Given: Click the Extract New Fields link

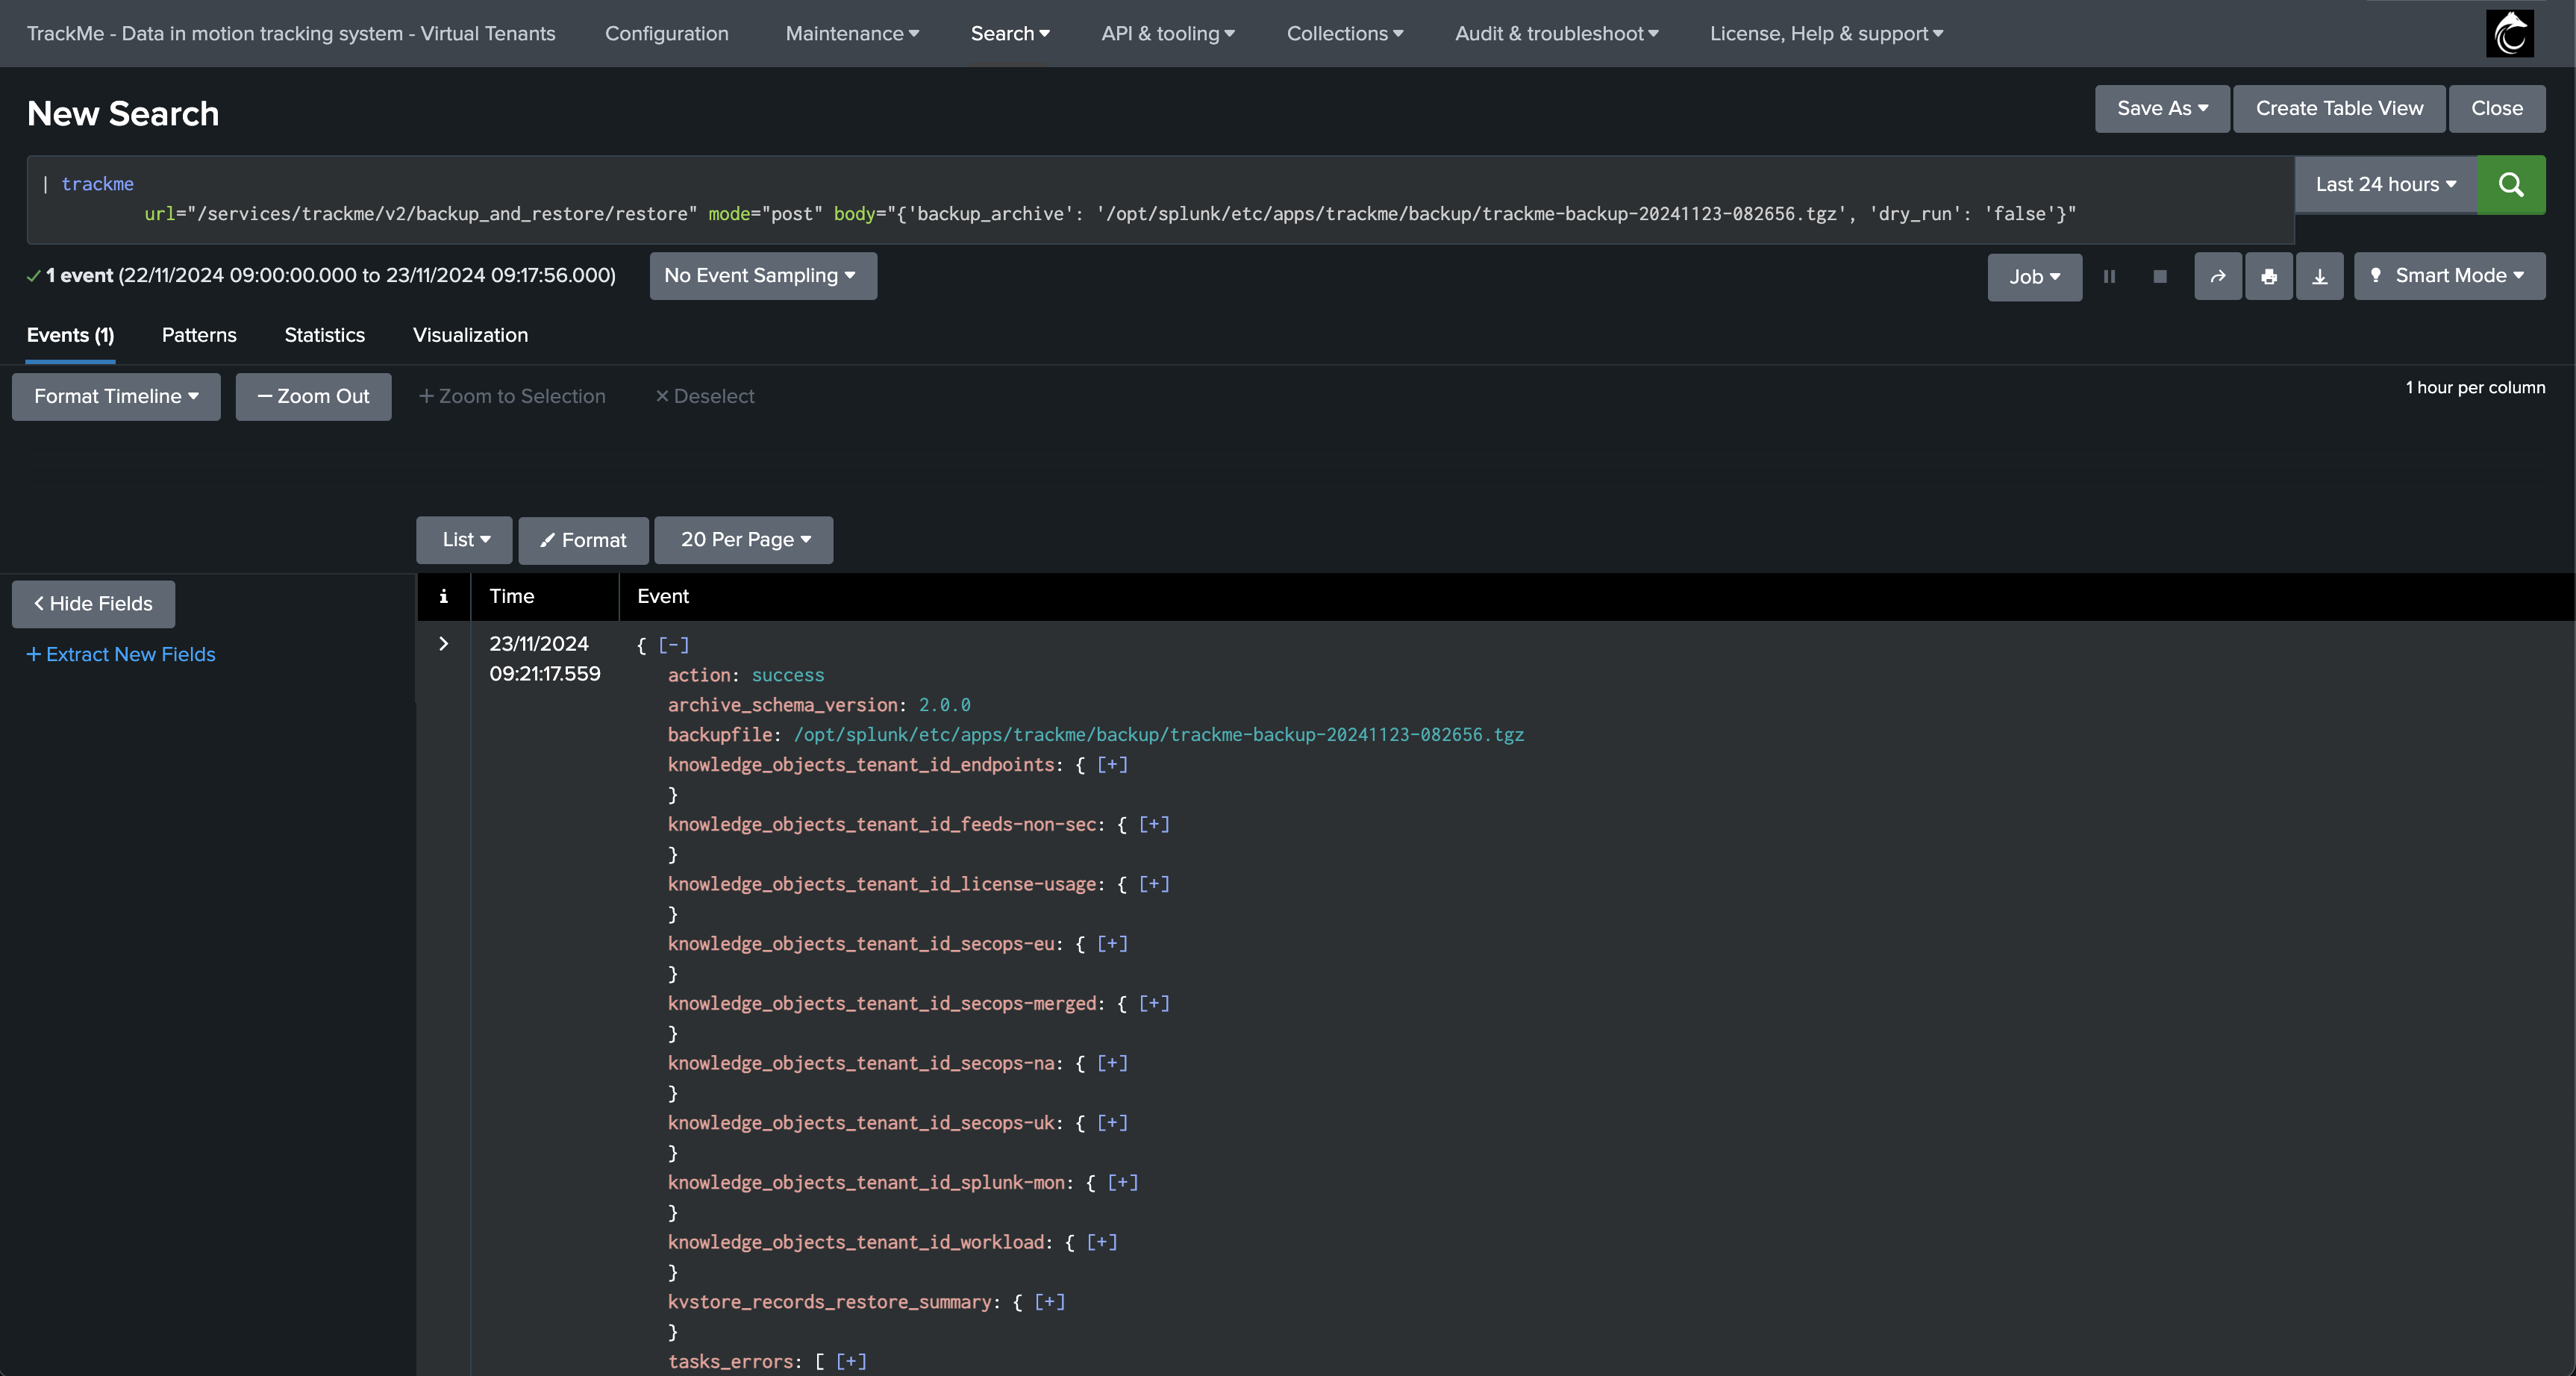Looking at the screenshot, I should [120, 654].
